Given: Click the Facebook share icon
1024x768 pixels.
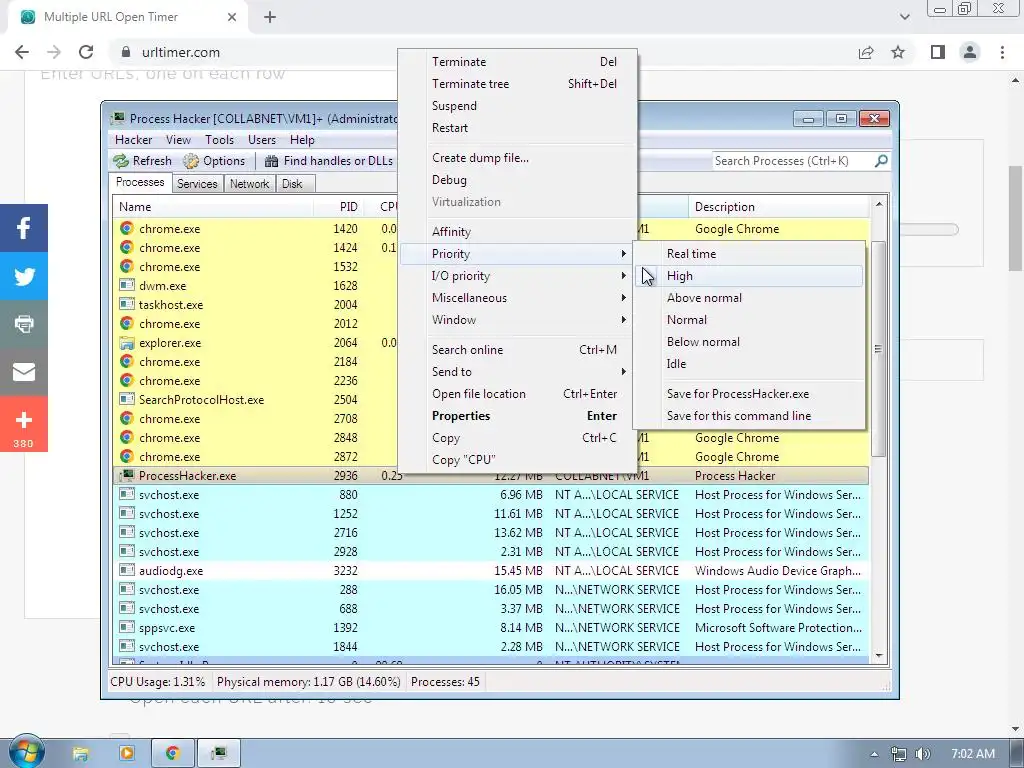Looking at the screenshot, I should tap(24, 228).
